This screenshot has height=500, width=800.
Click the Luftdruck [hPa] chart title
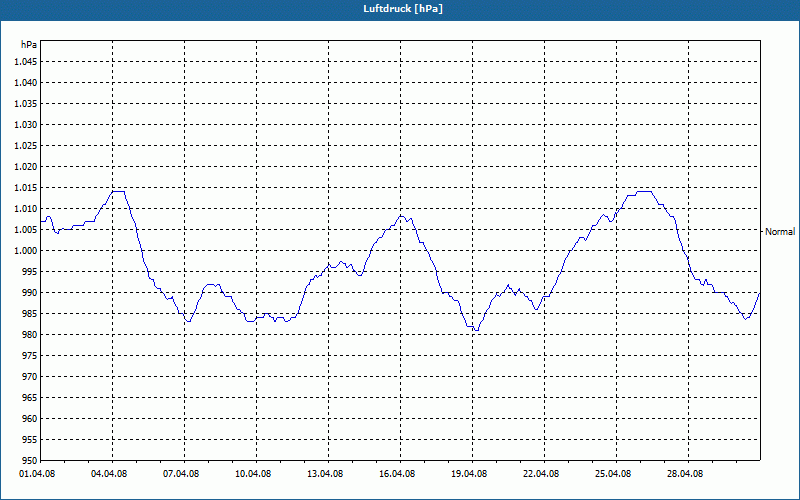pos(403,9)
